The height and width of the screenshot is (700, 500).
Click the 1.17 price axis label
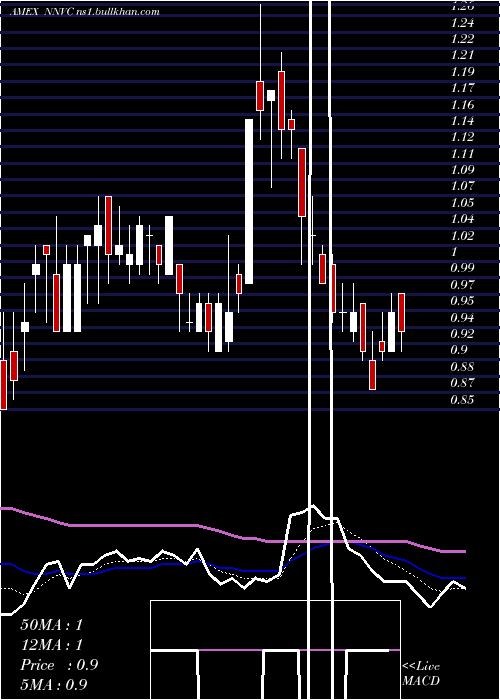point(462,88)
